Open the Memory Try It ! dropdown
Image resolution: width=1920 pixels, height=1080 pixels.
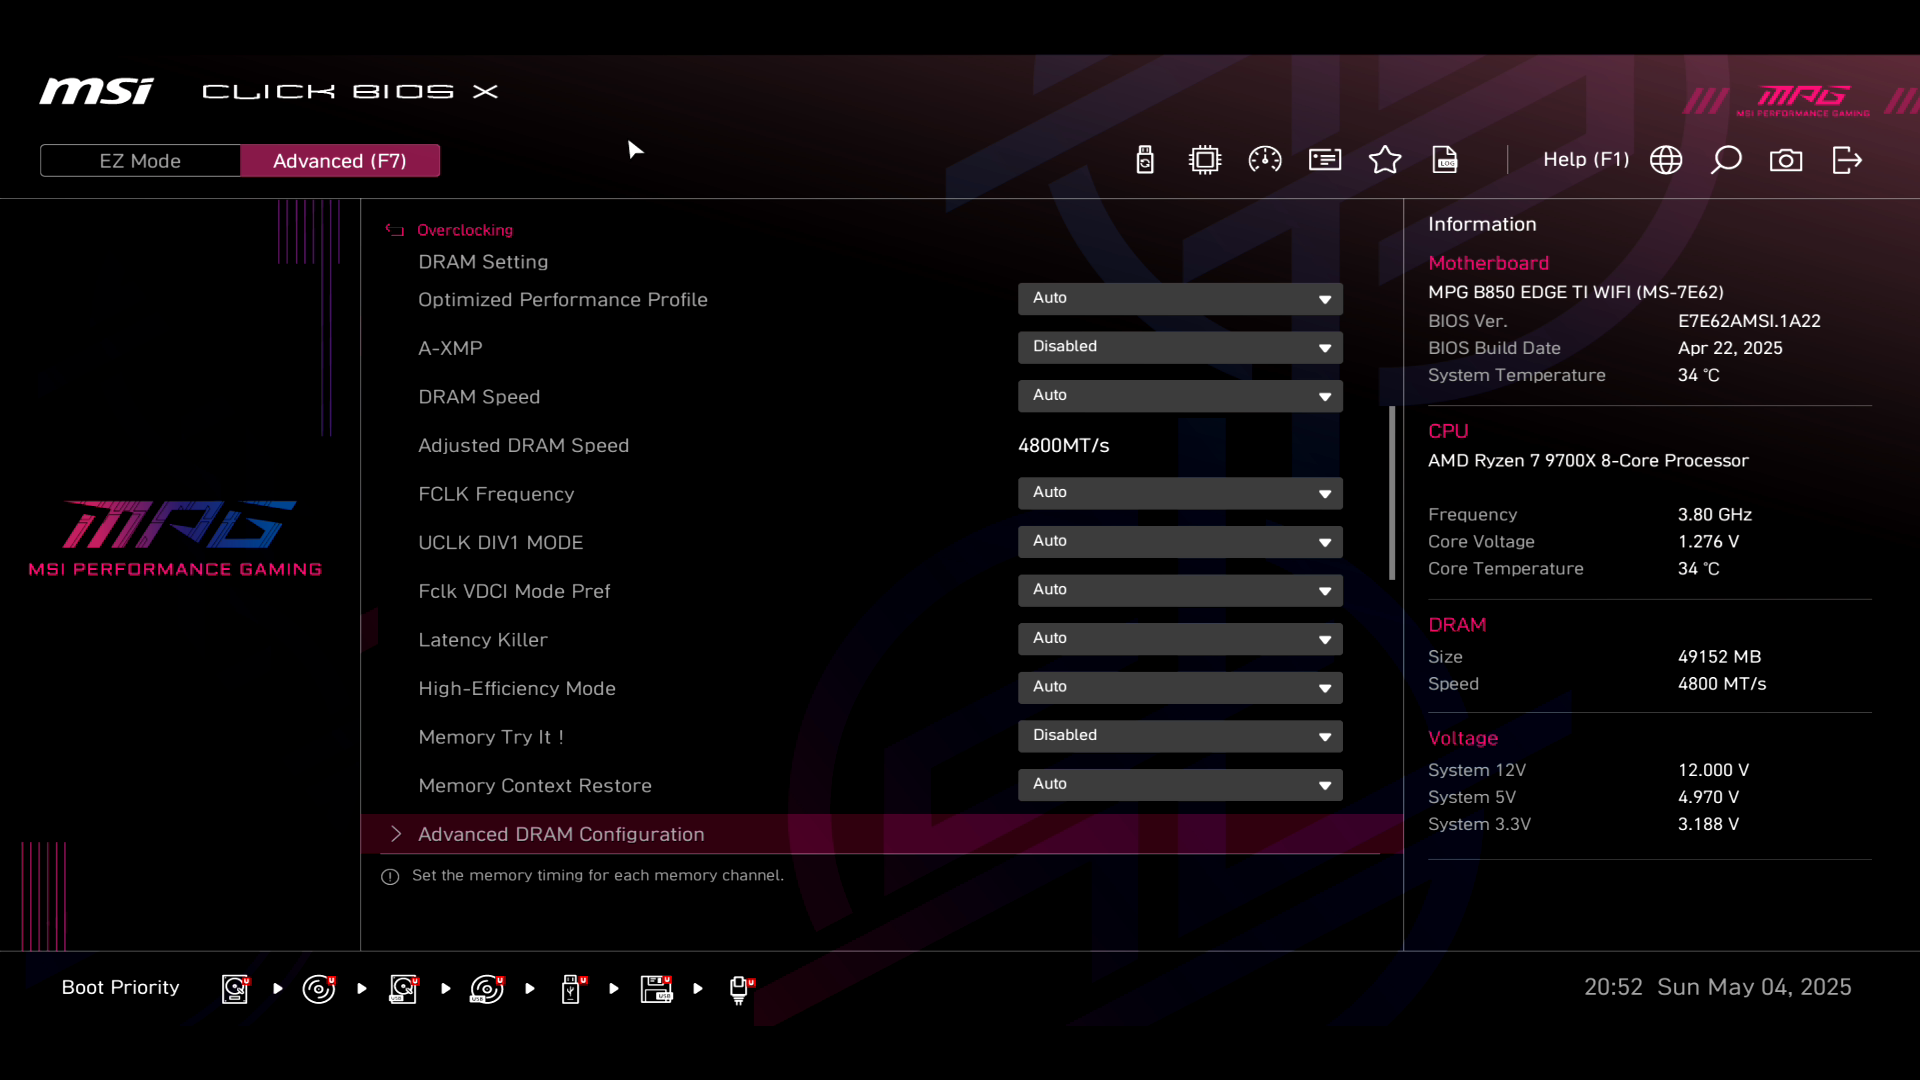tap(1180, 736)
